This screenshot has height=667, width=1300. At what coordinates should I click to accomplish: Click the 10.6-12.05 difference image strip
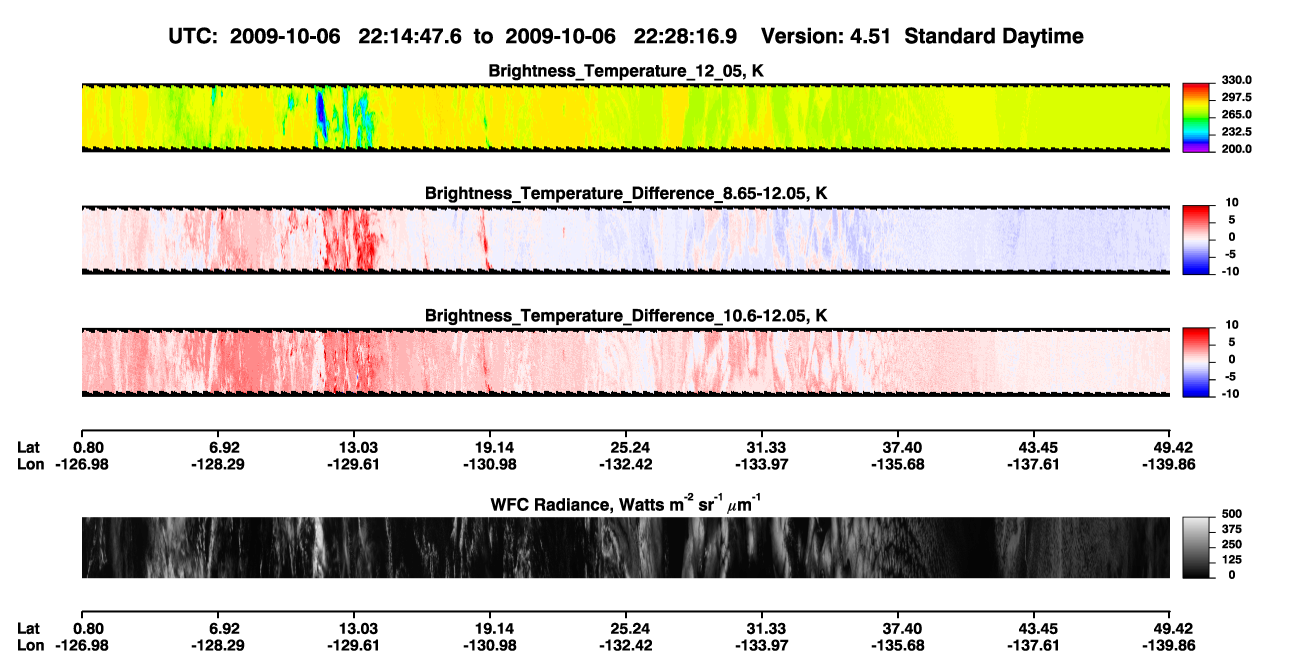[x=625, y=361]
